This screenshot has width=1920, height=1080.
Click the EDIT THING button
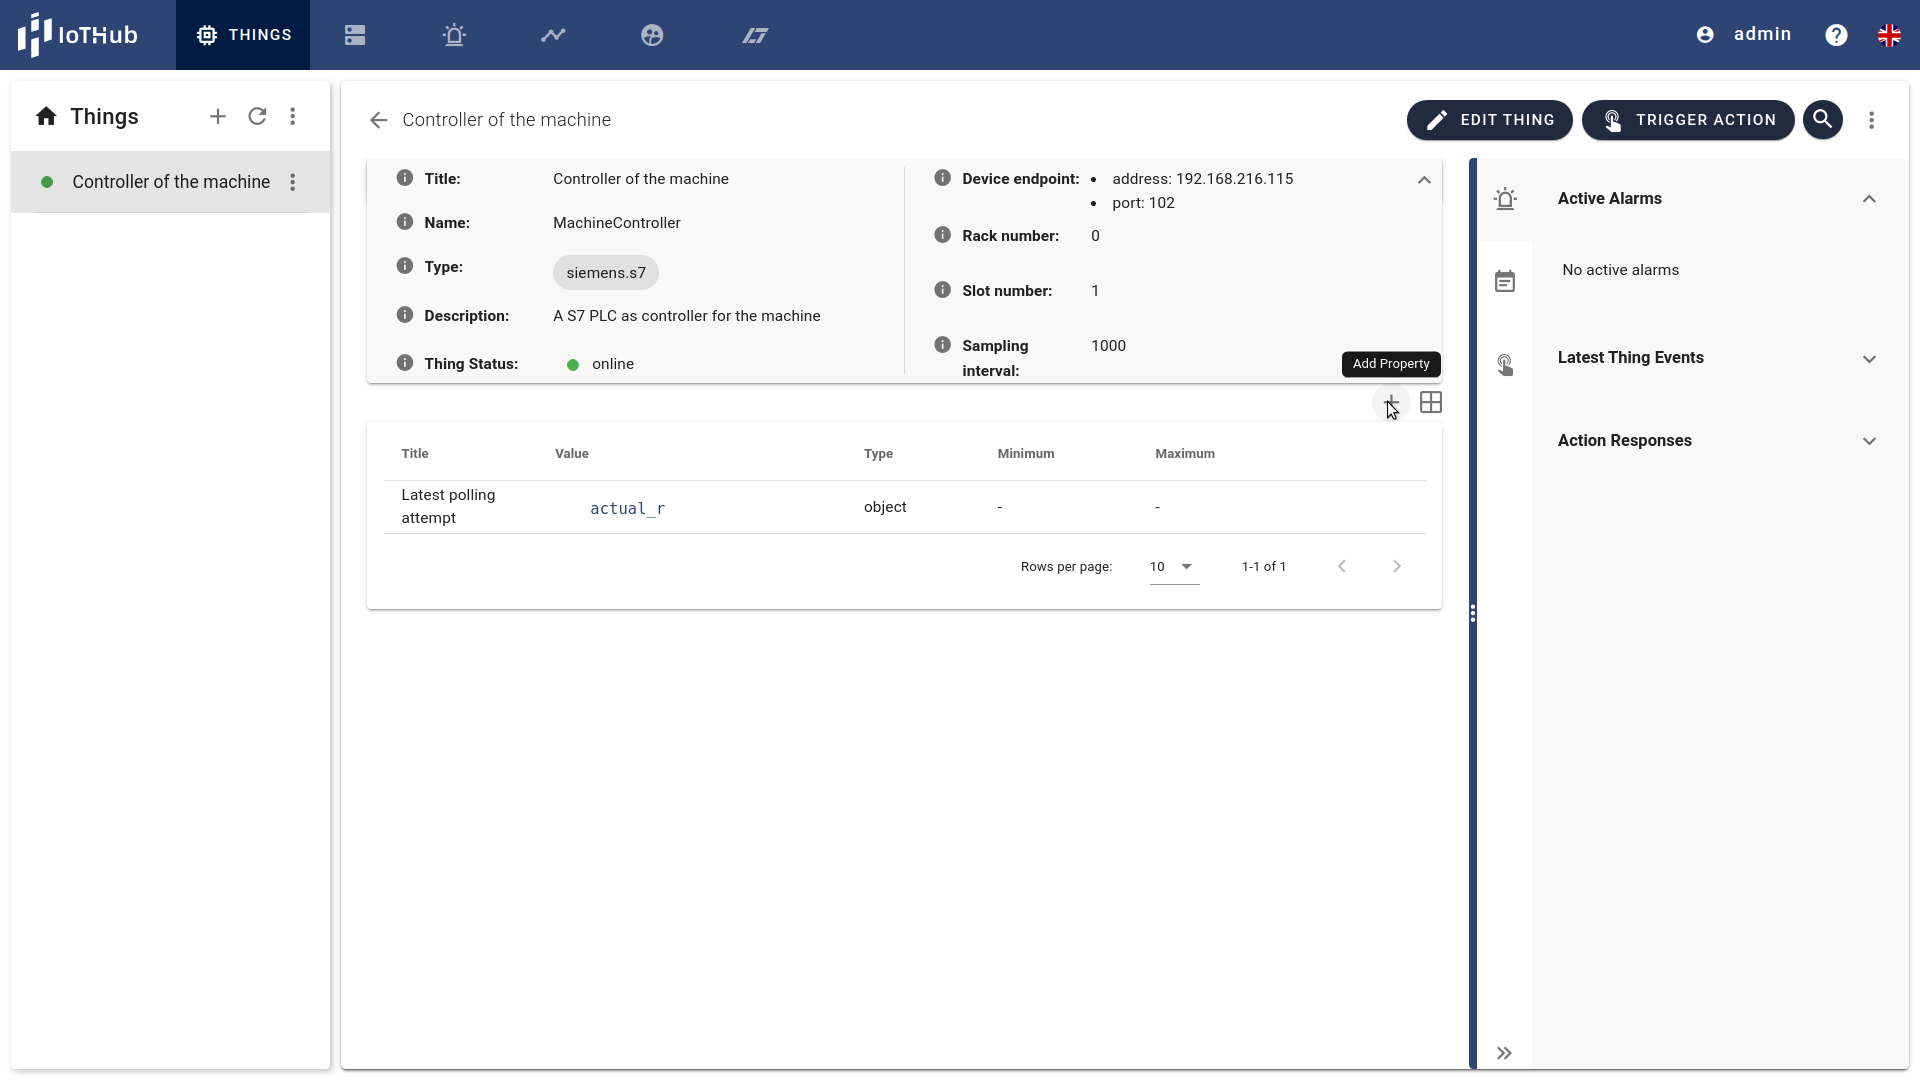tap(1489, 120)
